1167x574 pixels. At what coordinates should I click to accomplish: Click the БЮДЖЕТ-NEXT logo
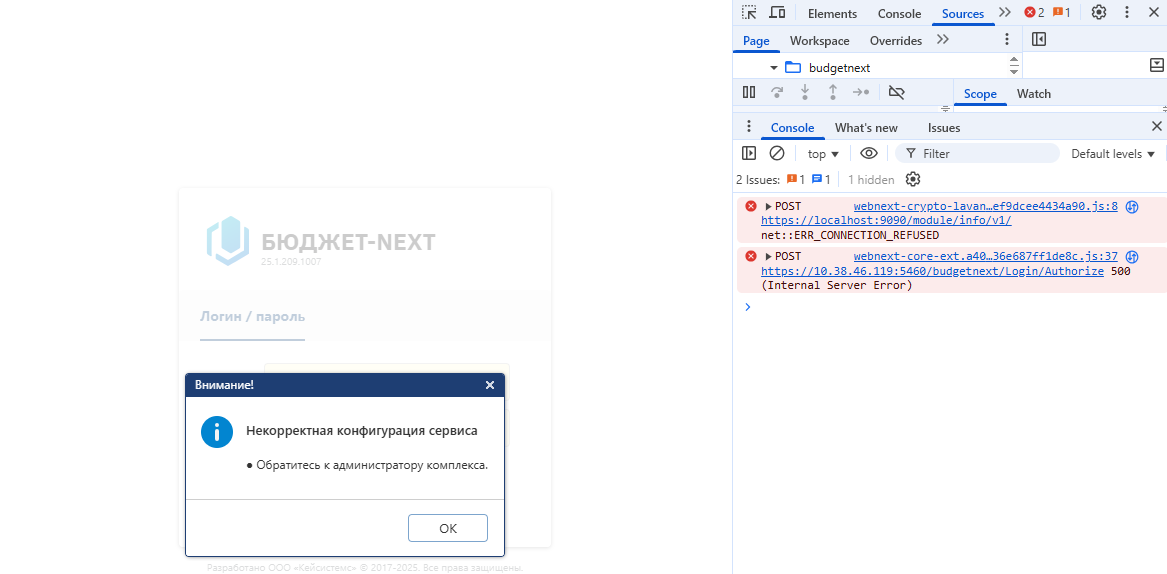[x=321, y=242]
